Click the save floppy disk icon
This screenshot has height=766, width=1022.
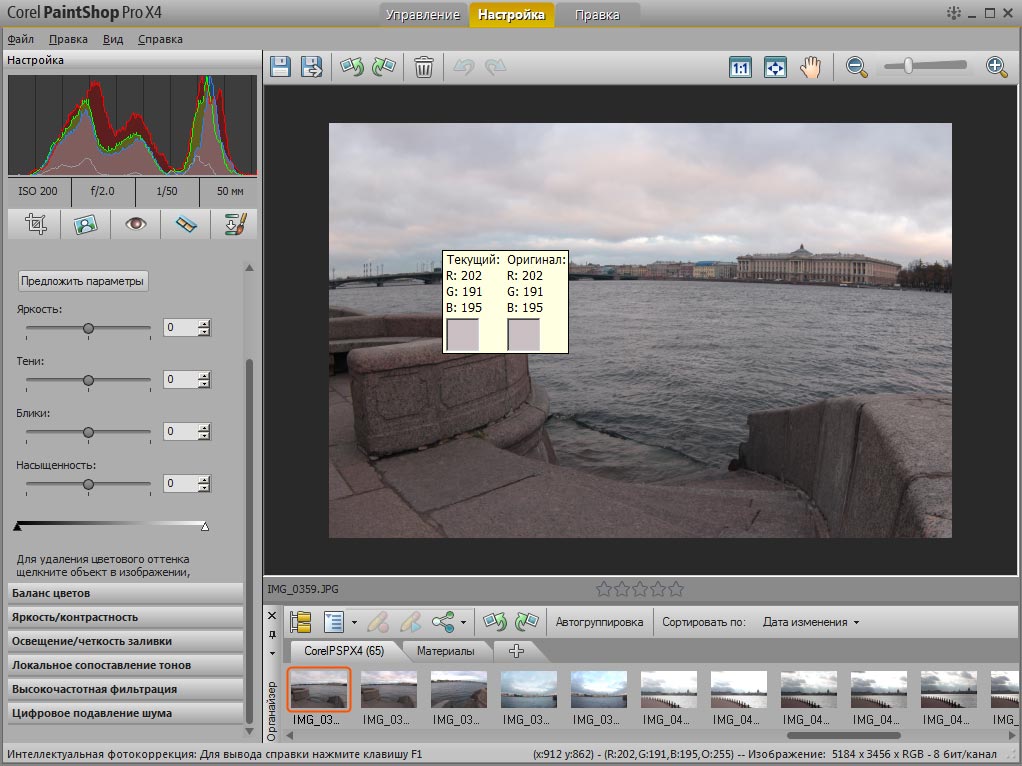[281, 67]
